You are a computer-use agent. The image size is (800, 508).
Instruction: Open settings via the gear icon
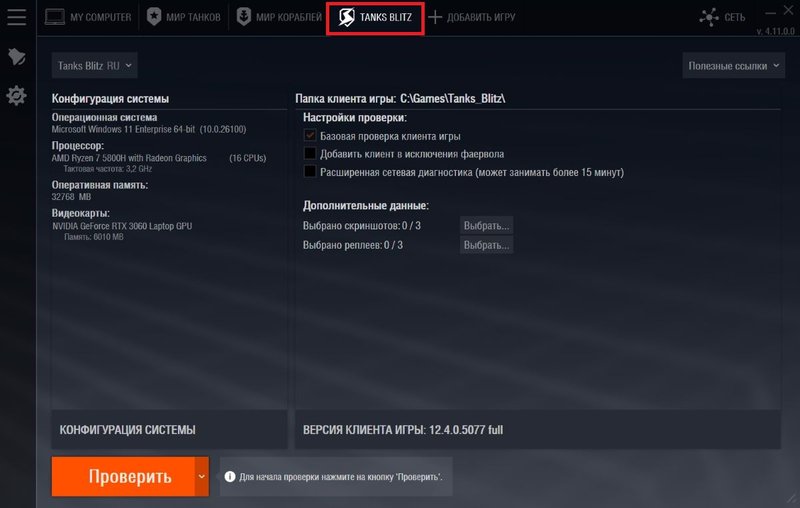[16, 96]
